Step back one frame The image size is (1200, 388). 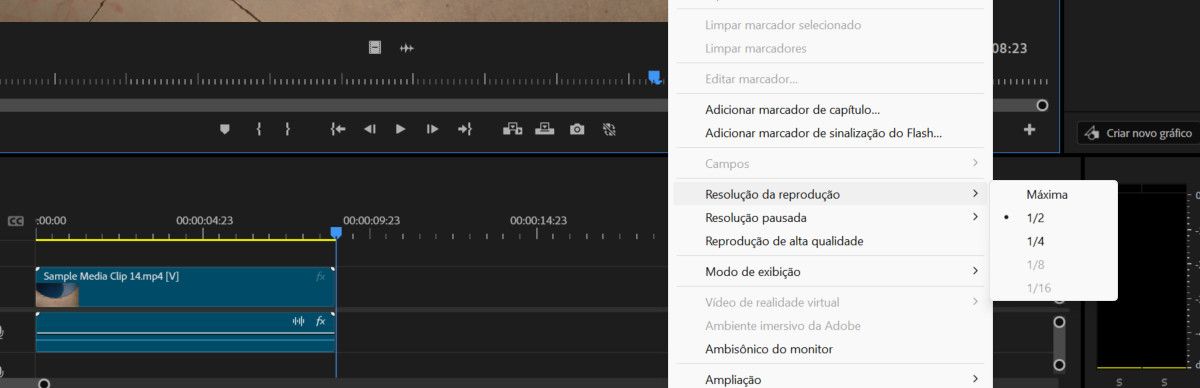(x=370, y=129)
